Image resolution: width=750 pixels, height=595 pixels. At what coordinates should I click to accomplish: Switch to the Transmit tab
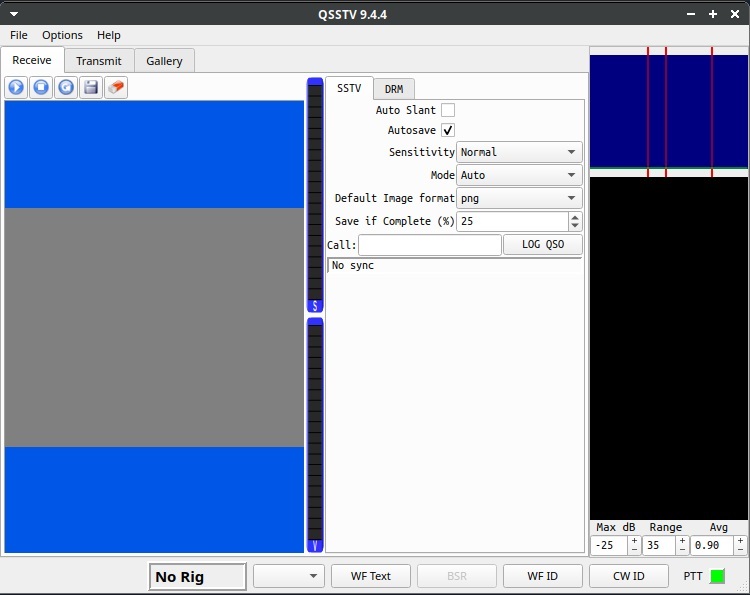(x=99, y=61)
